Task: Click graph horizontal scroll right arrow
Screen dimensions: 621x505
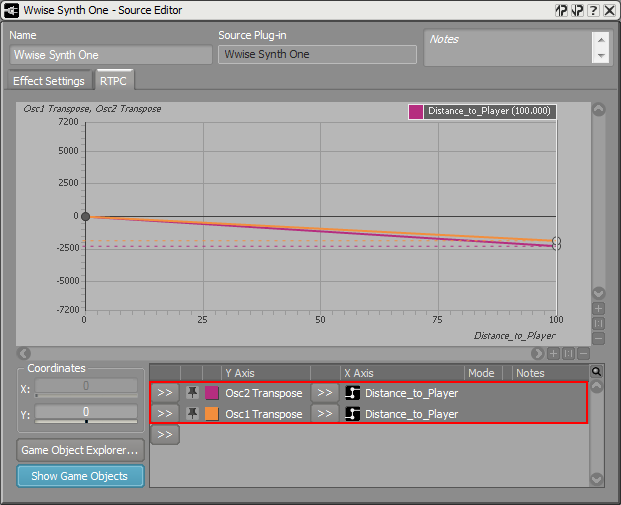Action: (537, 353)
